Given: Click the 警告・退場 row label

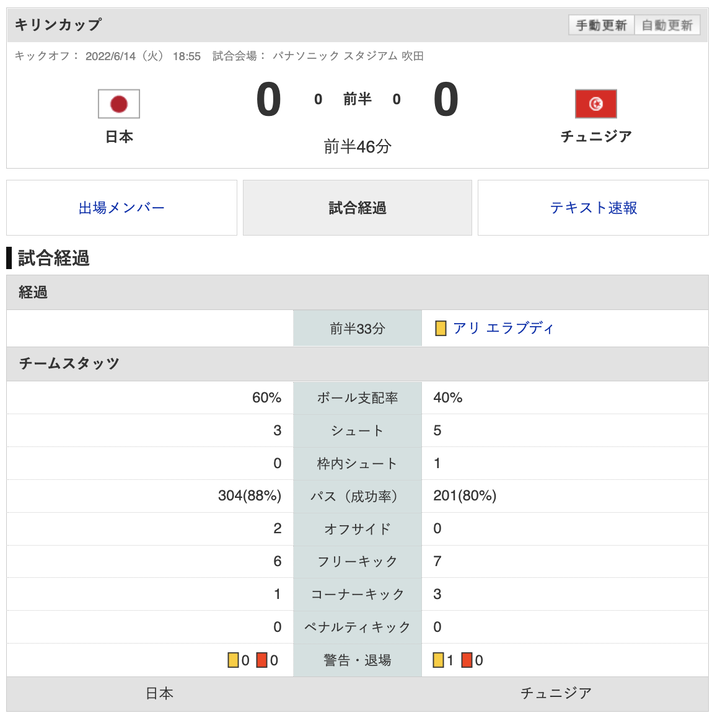Looking at the screenshot, I should [x=357, y=660].
